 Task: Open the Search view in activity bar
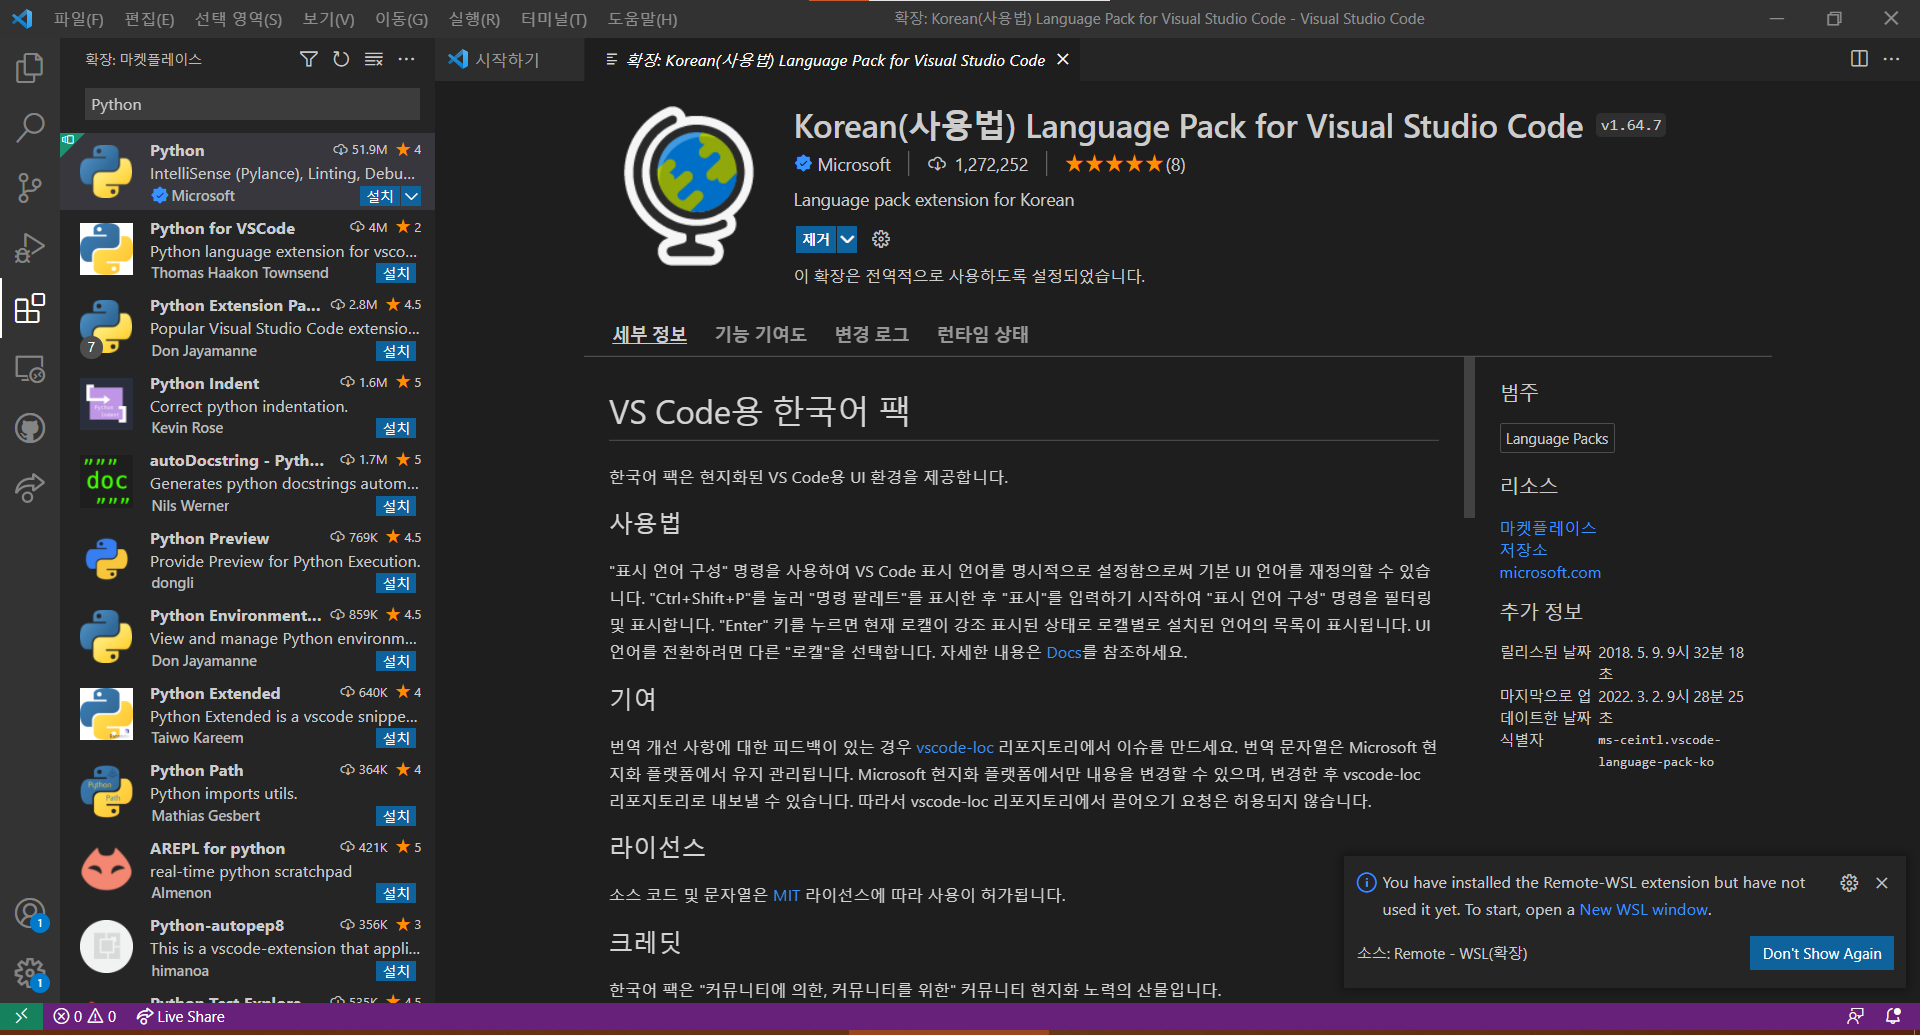pos(30,128)
